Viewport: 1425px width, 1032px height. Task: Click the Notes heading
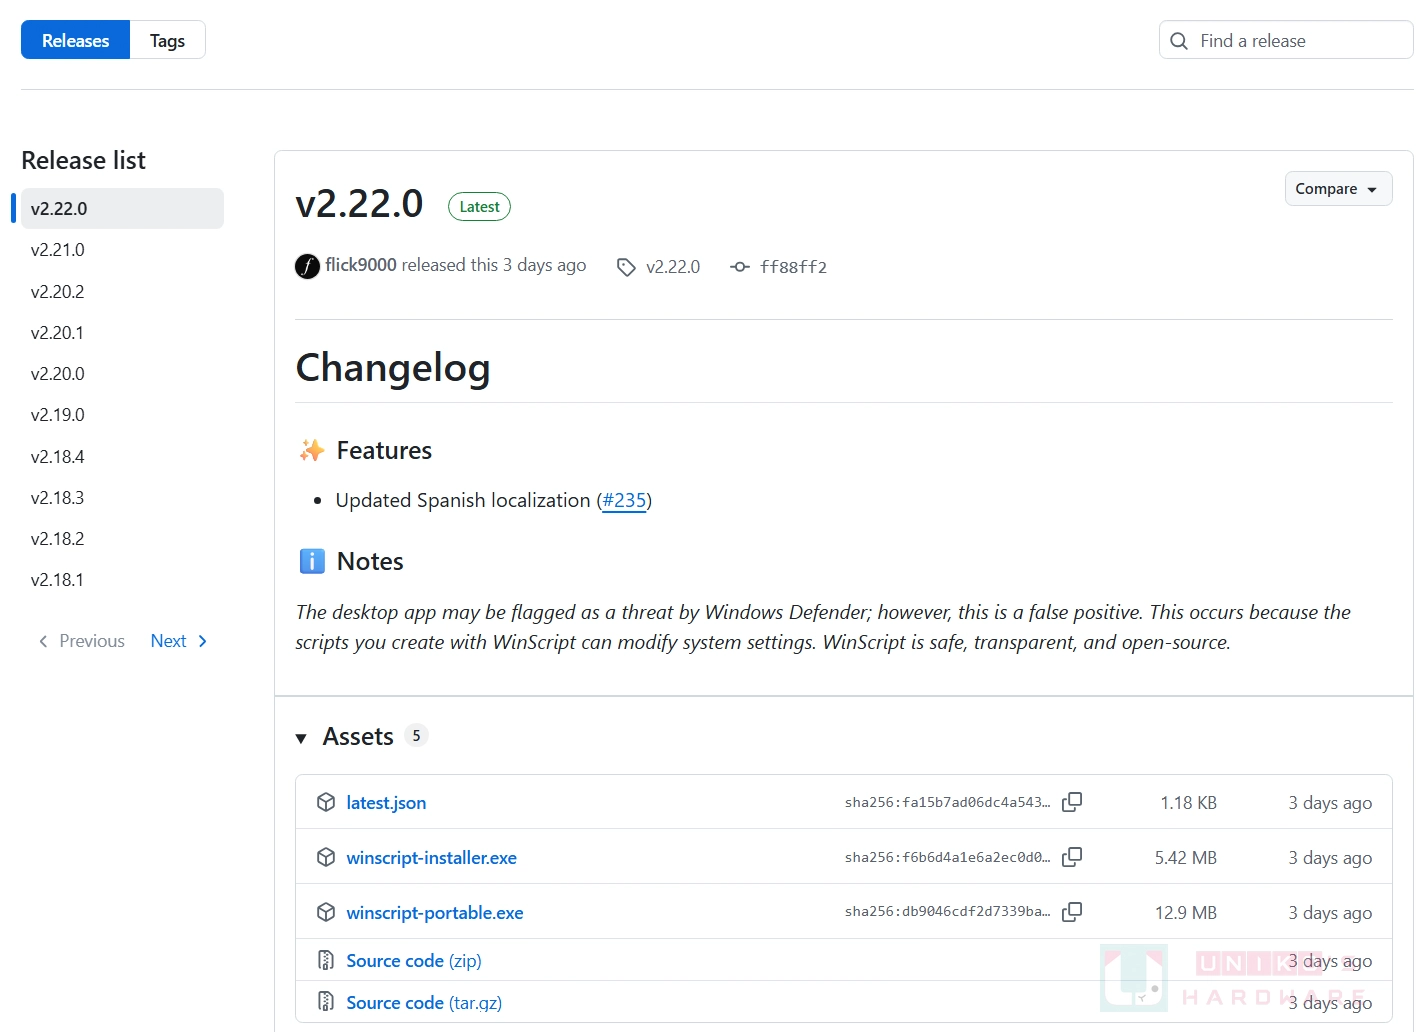(x=370, y=562)
